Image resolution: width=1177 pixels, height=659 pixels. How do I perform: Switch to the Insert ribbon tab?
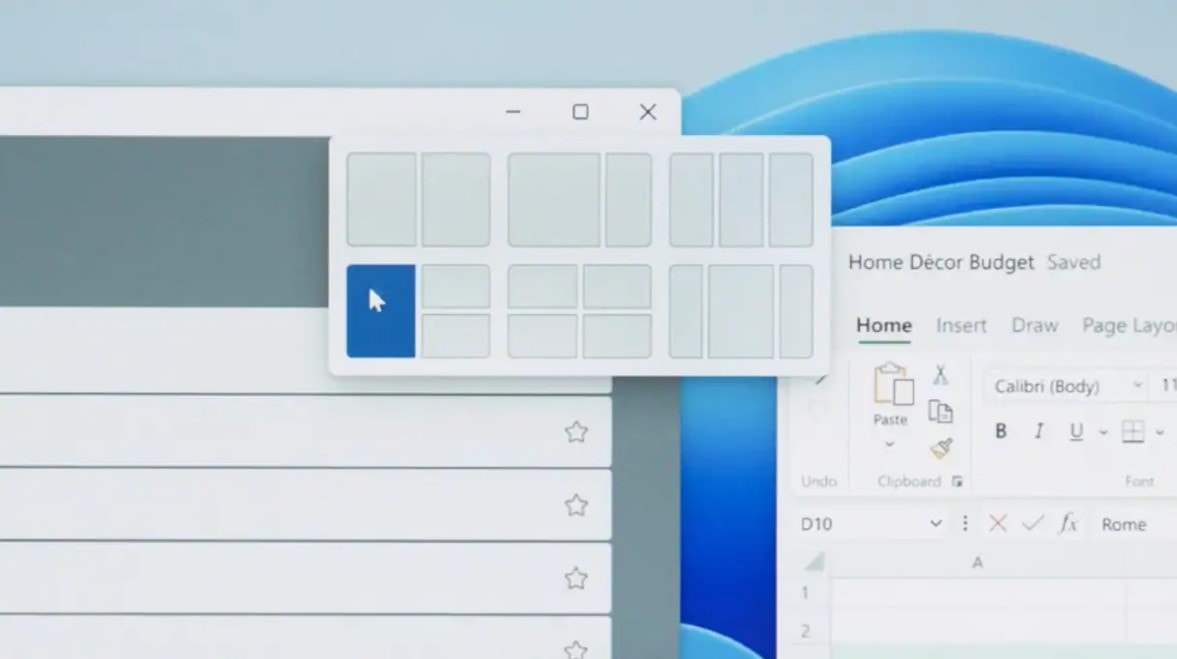click(x=961, y=325)
